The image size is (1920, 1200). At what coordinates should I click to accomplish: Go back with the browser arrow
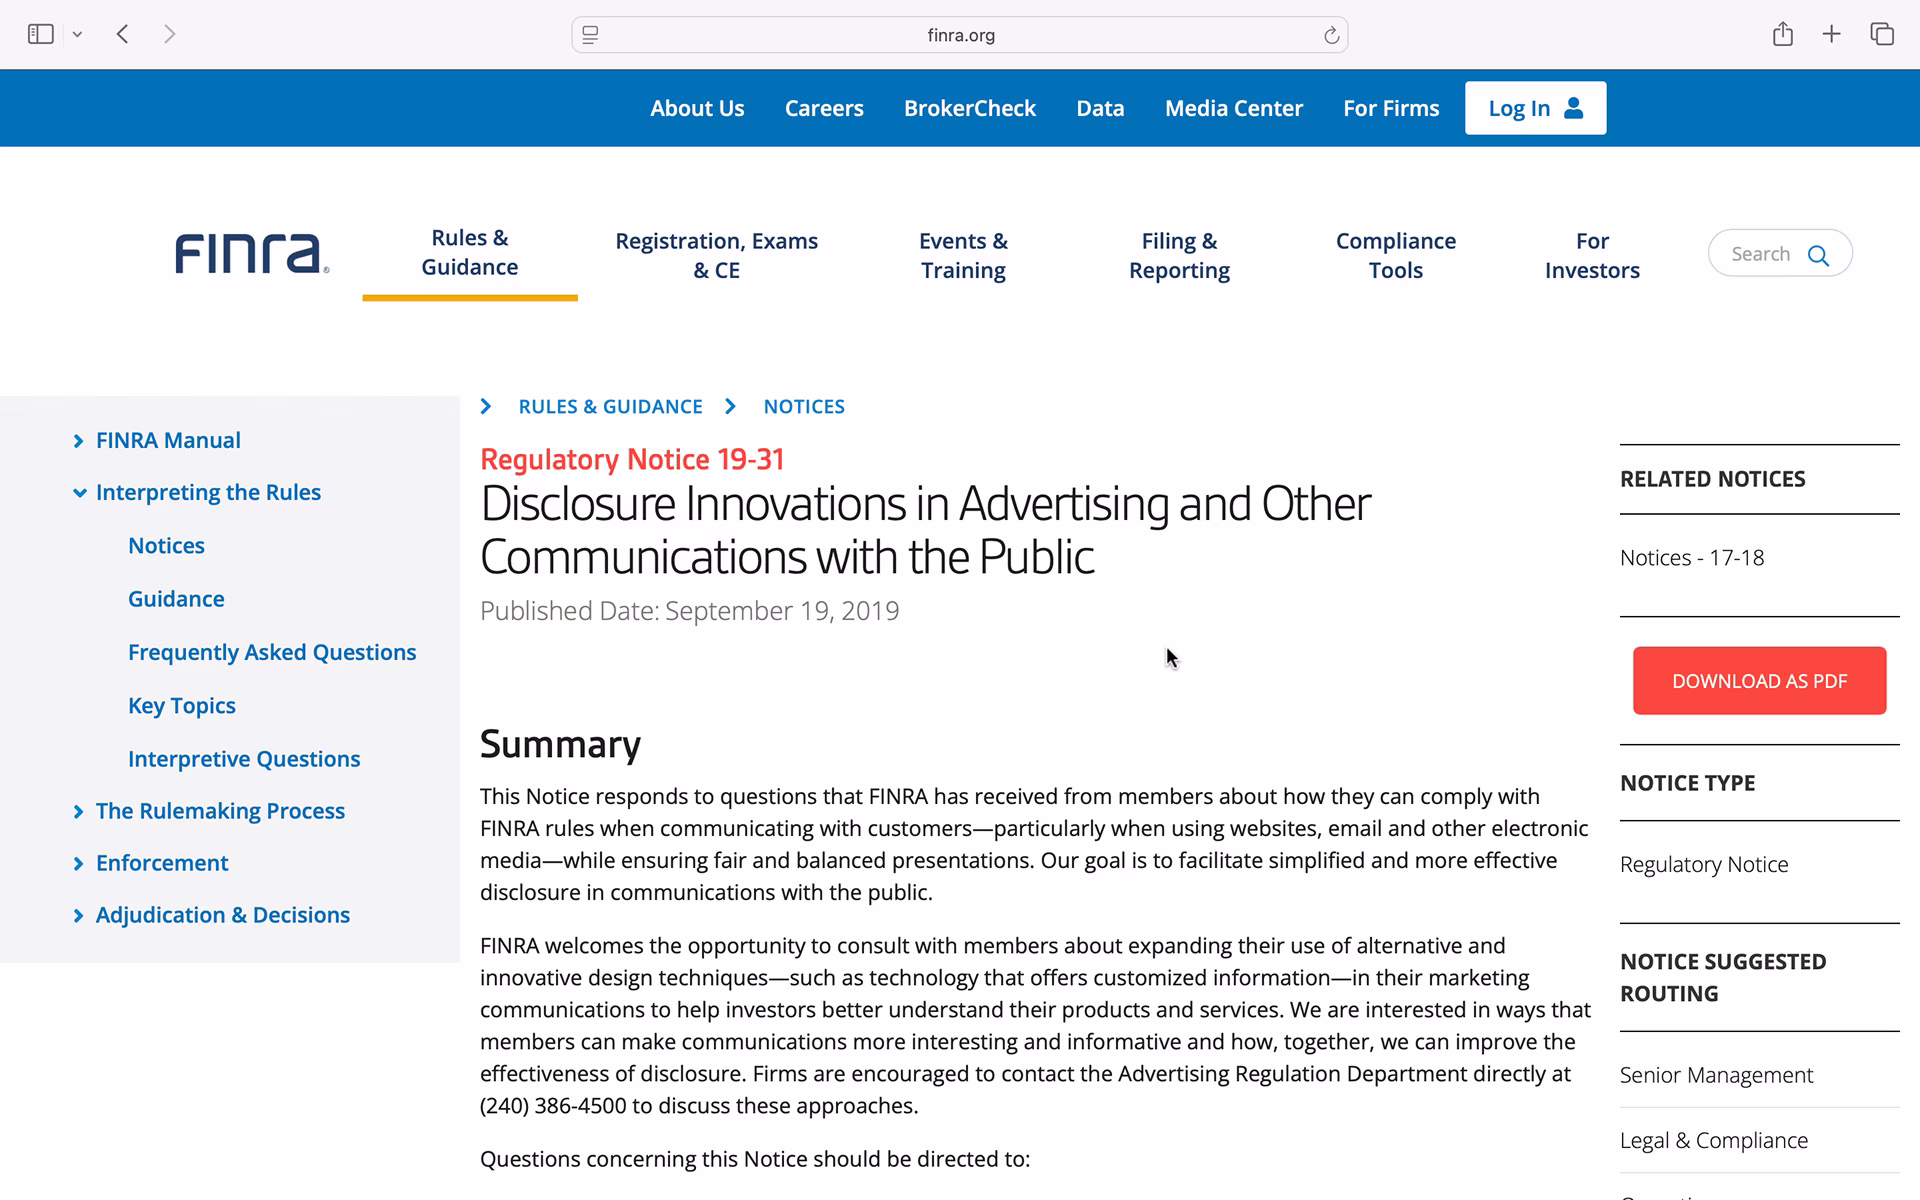point(123,35)
